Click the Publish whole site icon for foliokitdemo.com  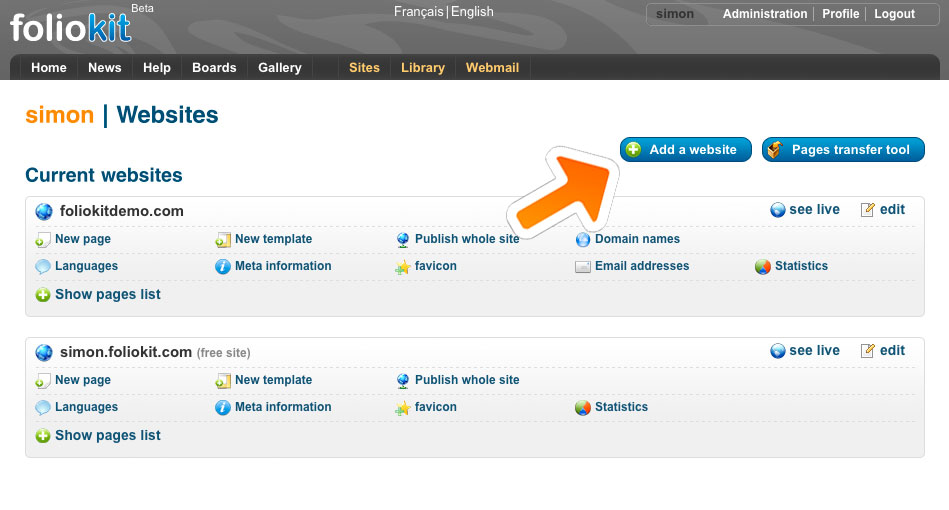[402, 240]
